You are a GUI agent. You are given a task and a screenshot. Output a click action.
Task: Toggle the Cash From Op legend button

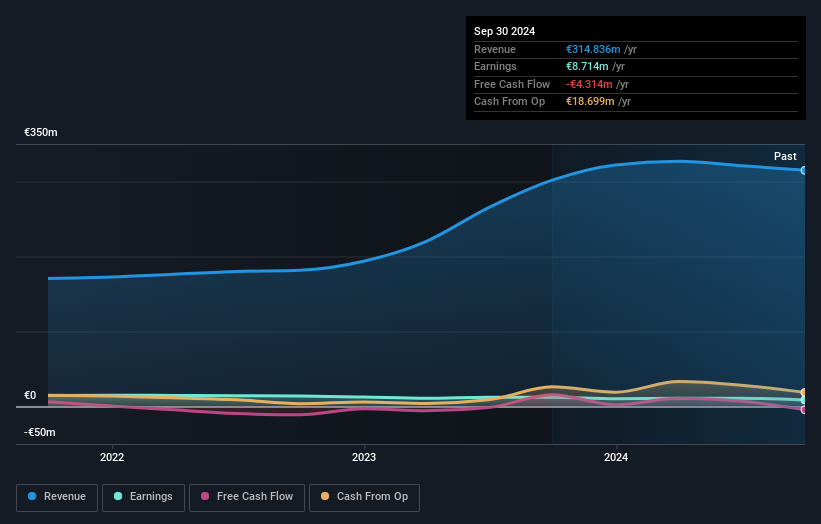click(364, 497)
